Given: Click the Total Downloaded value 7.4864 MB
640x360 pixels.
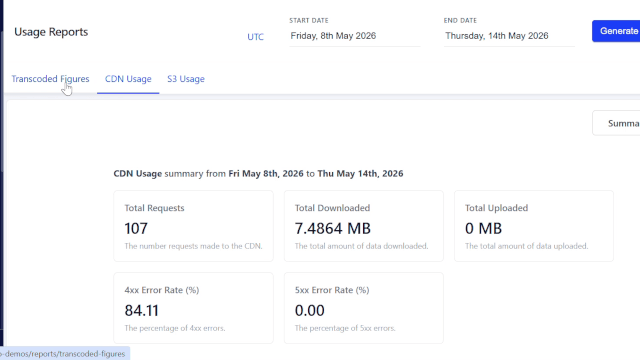Looking at the screenshot, I should 333,228.
